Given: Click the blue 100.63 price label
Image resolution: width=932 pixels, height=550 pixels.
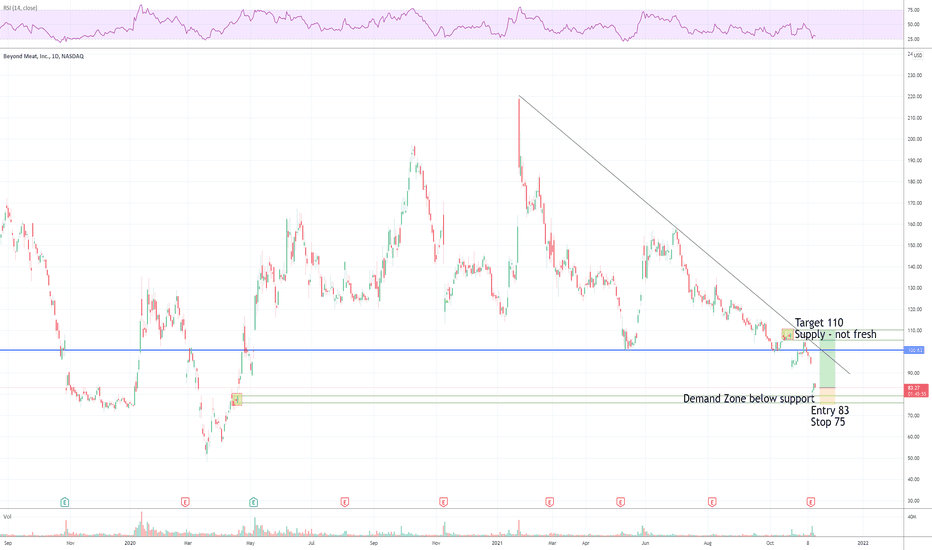Looking at the screenshot, I should tap(915, 350).
